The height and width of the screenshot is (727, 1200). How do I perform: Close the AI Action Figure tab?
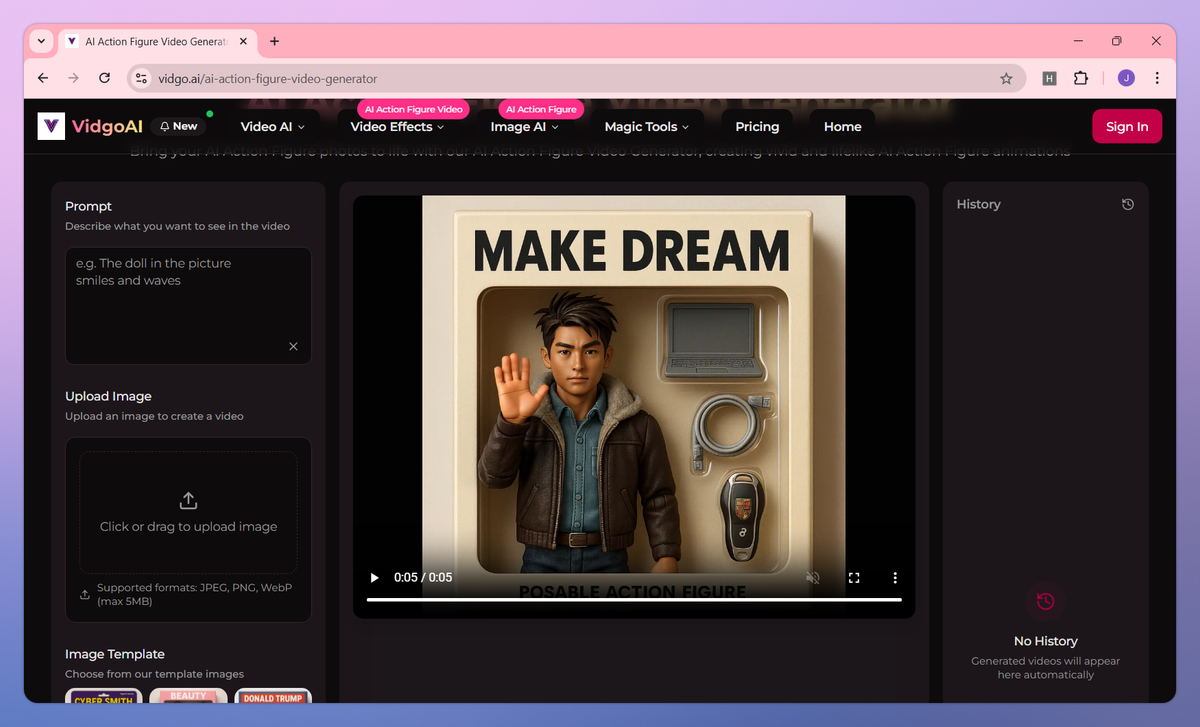click(x=244, y=41)
